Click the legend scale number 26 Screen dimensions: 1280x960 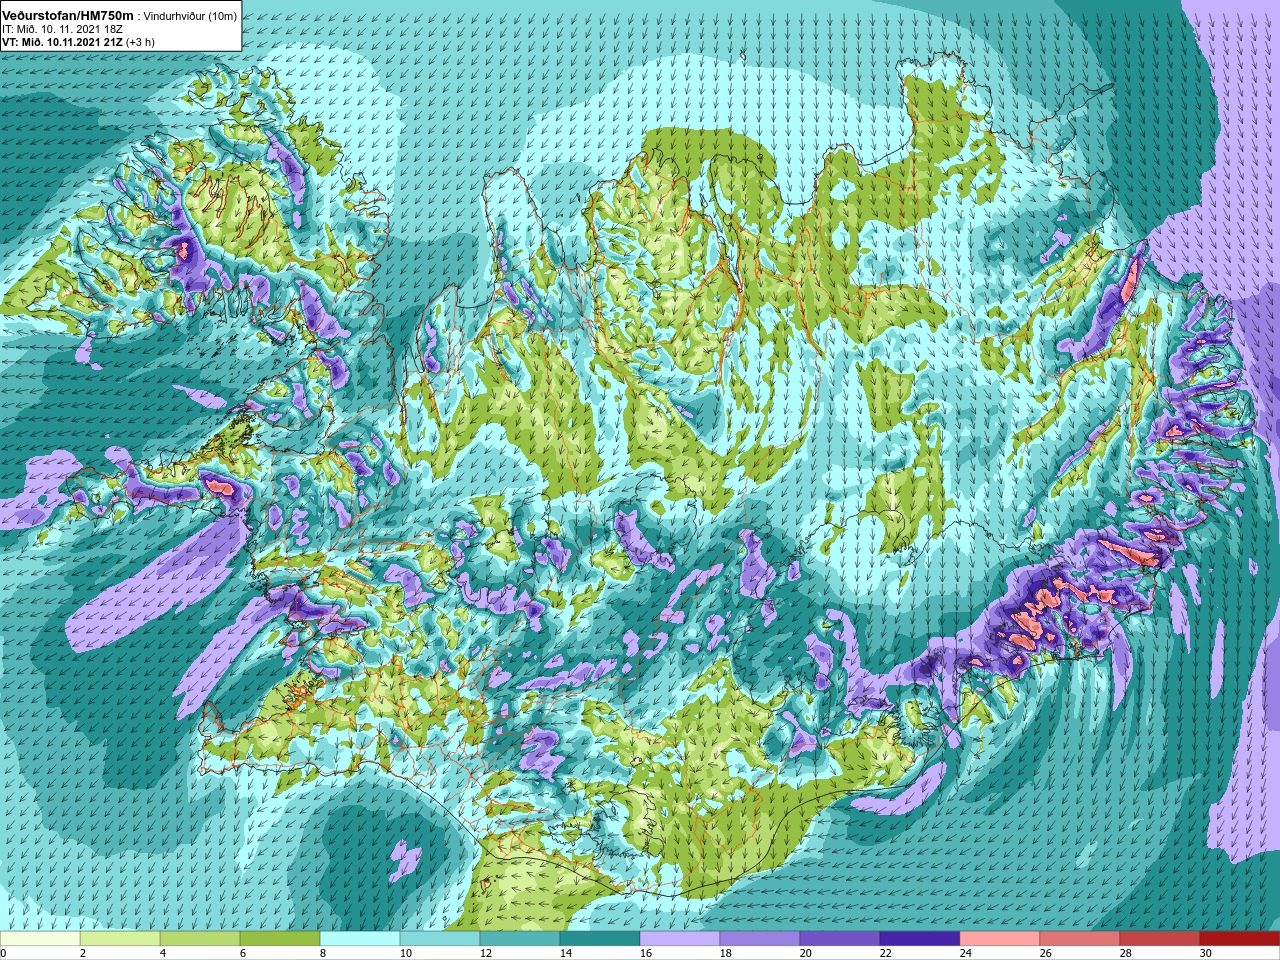coord(1046,953)
